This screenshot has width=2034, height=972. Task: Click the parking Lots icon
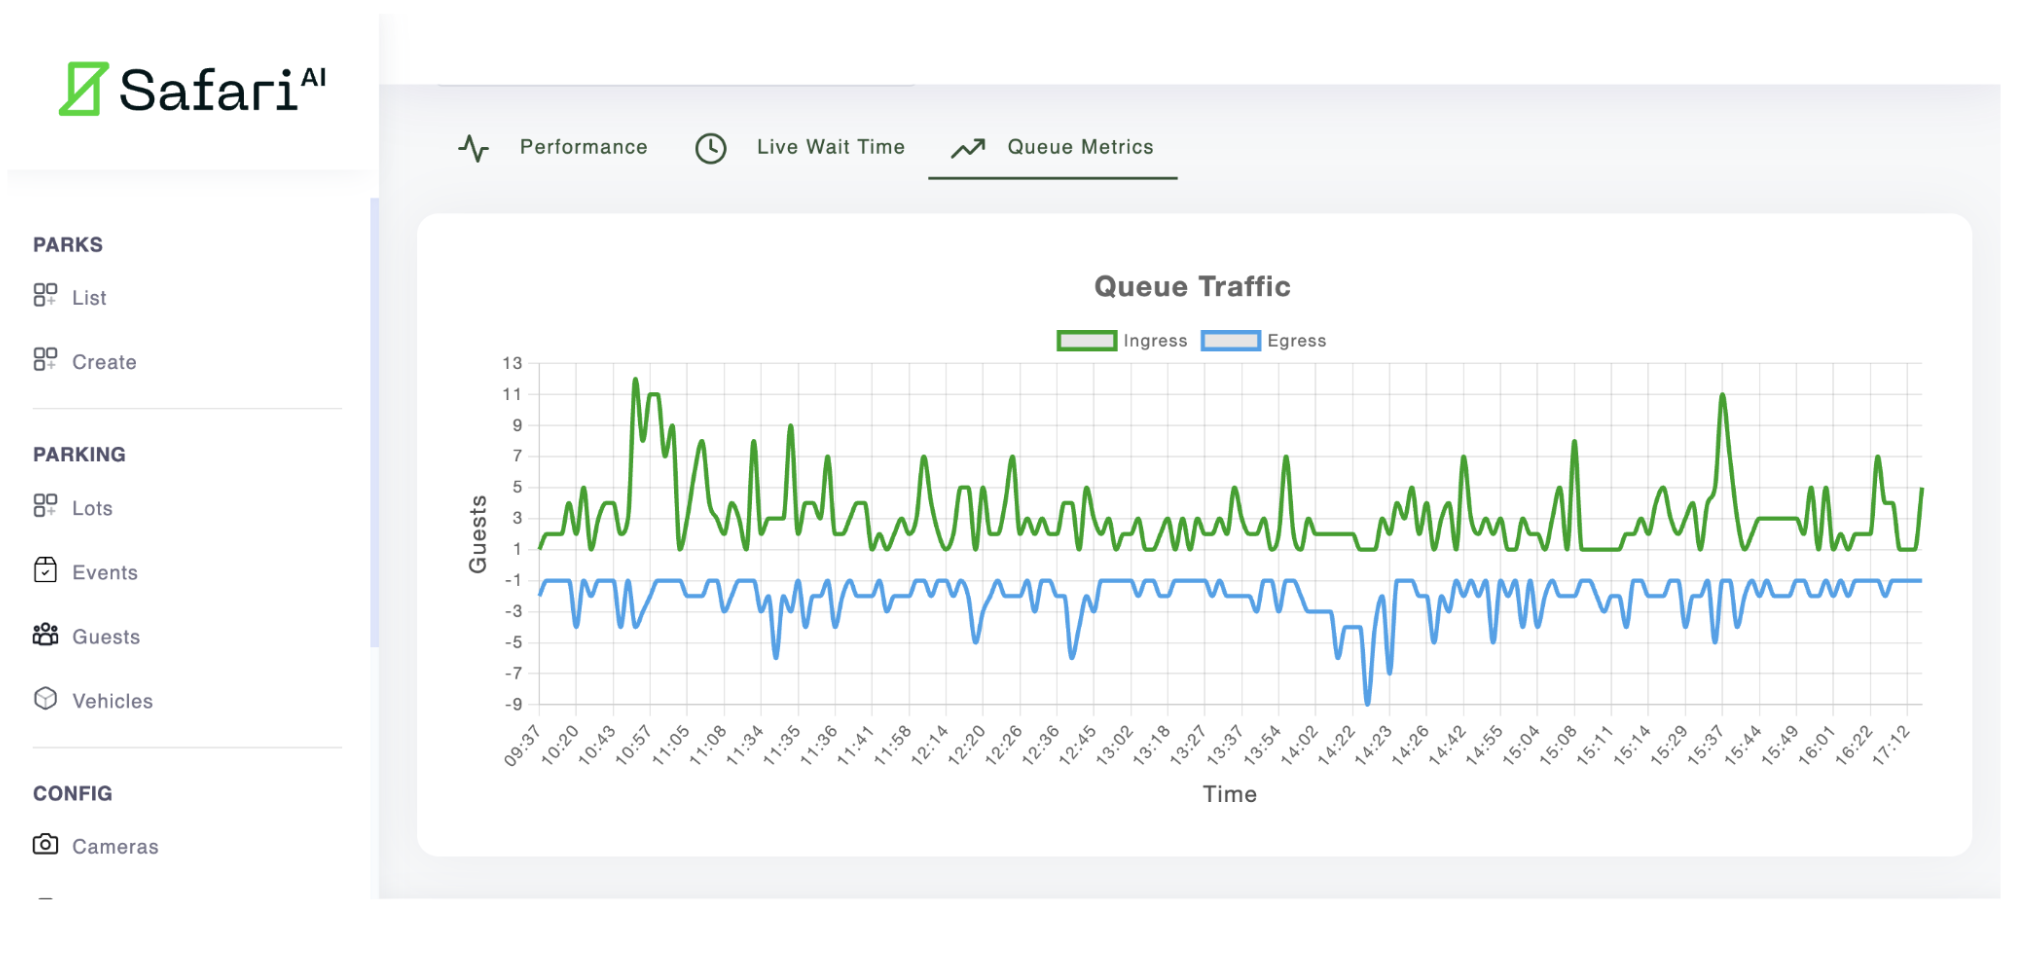point(45,506)
